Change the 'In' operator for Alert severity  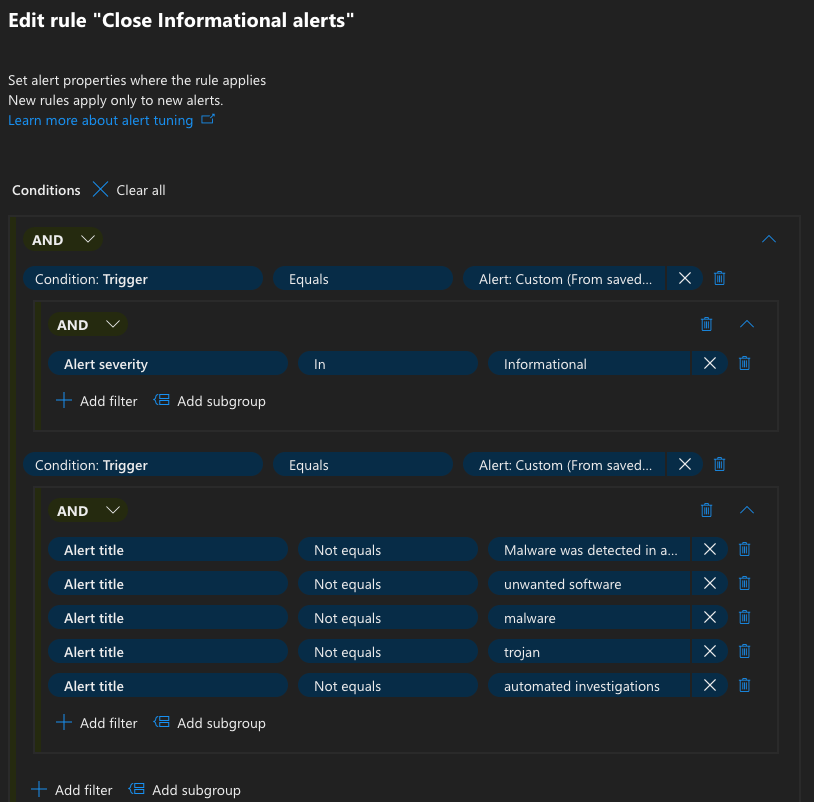387,364
